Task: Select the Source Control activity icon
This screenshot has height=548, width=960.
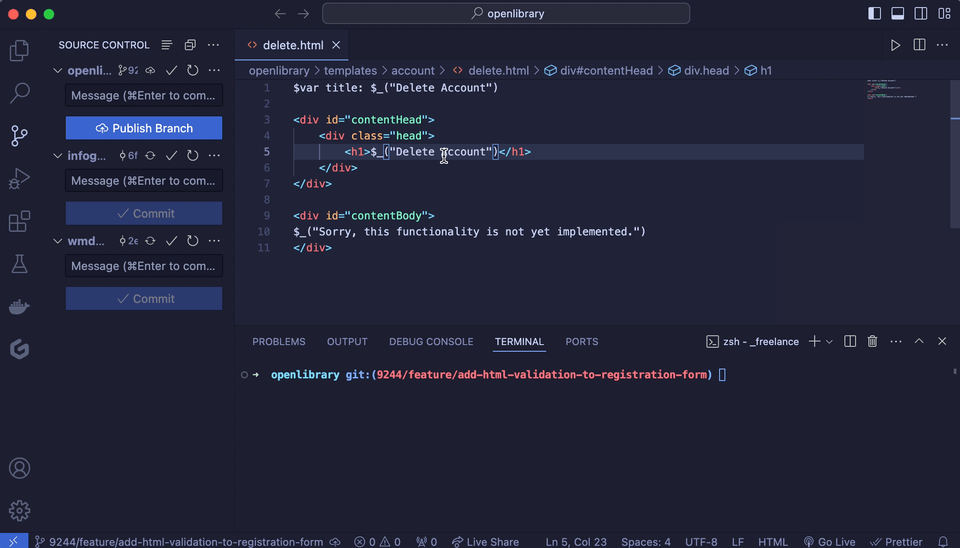Action: (19, 135)
